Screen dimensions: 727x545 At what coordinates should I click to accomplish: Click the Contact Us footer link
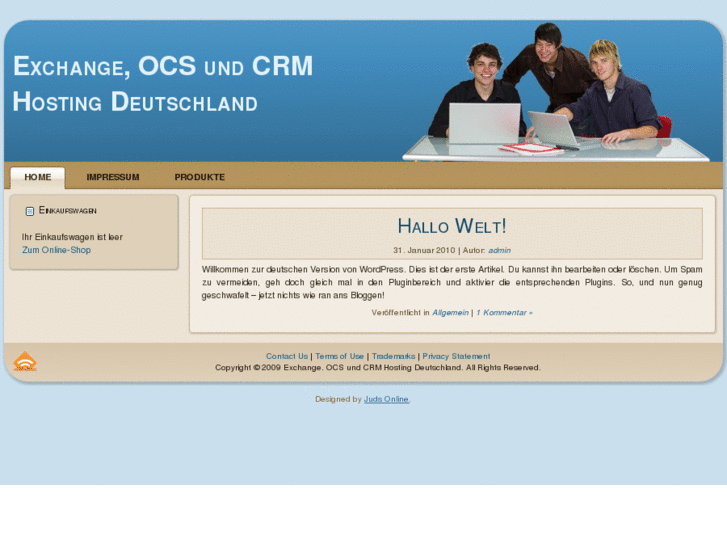coord(287,356)
